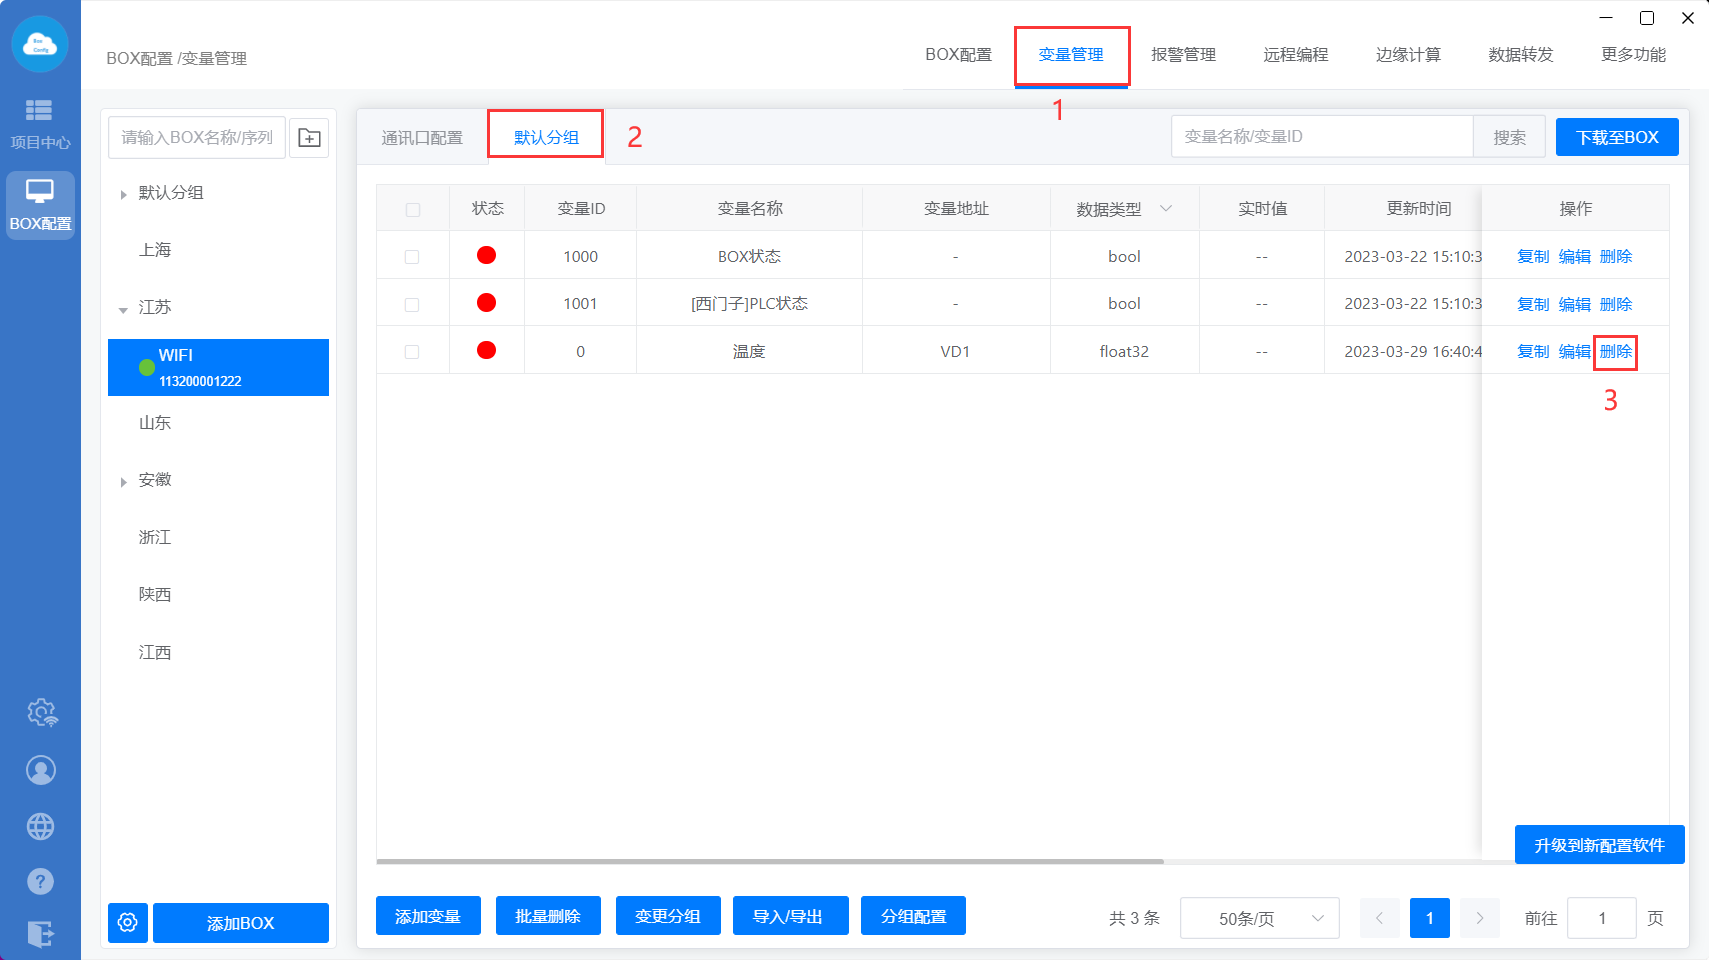Open the 50条/页 page size dropdown

click(x=1259, y=918)
